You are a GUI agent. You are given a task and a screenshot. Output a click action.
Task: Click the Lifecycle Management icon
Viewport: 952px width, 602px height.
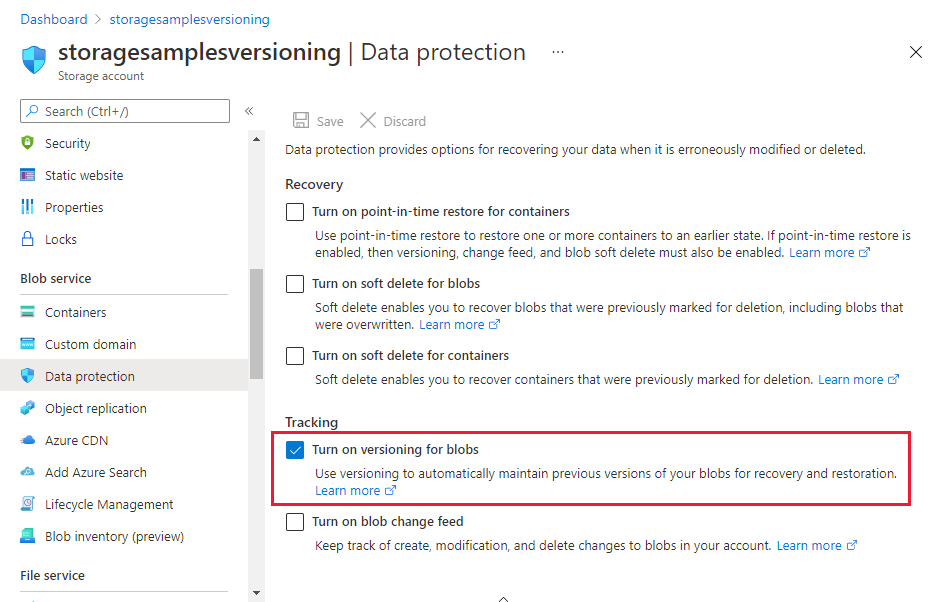tap(27, 504)
